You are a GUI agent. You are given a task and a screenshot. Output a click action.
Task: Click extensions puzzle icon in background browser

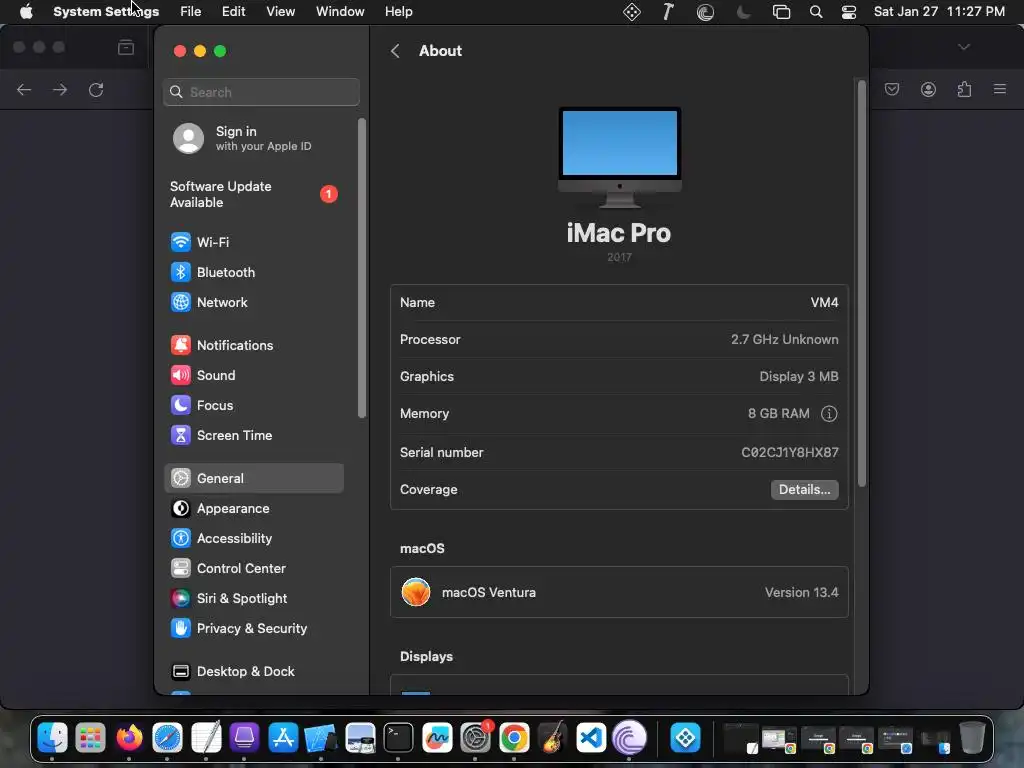point(965,89)
